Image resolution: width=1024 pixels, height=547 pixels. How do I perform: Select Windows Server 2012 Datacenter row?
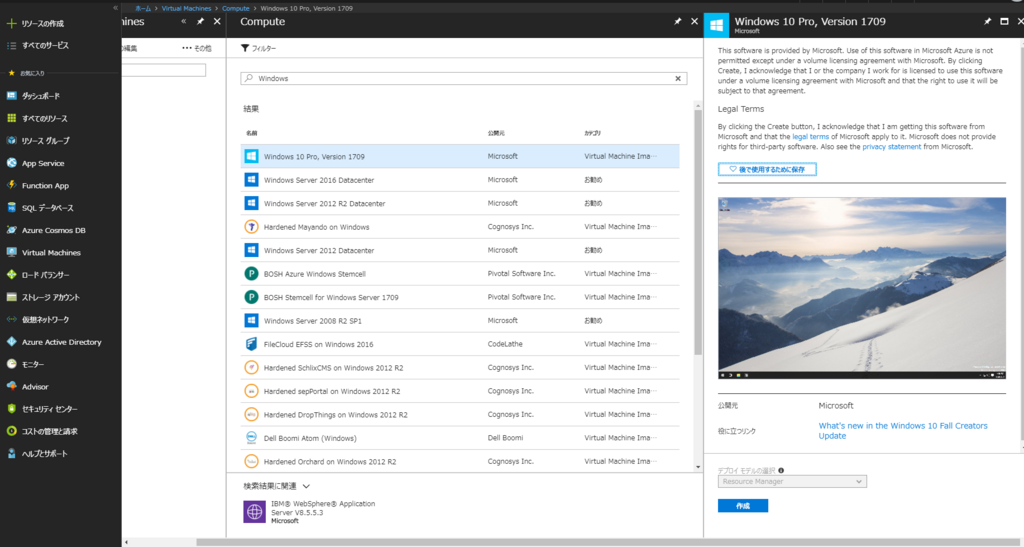click(460, 251)
